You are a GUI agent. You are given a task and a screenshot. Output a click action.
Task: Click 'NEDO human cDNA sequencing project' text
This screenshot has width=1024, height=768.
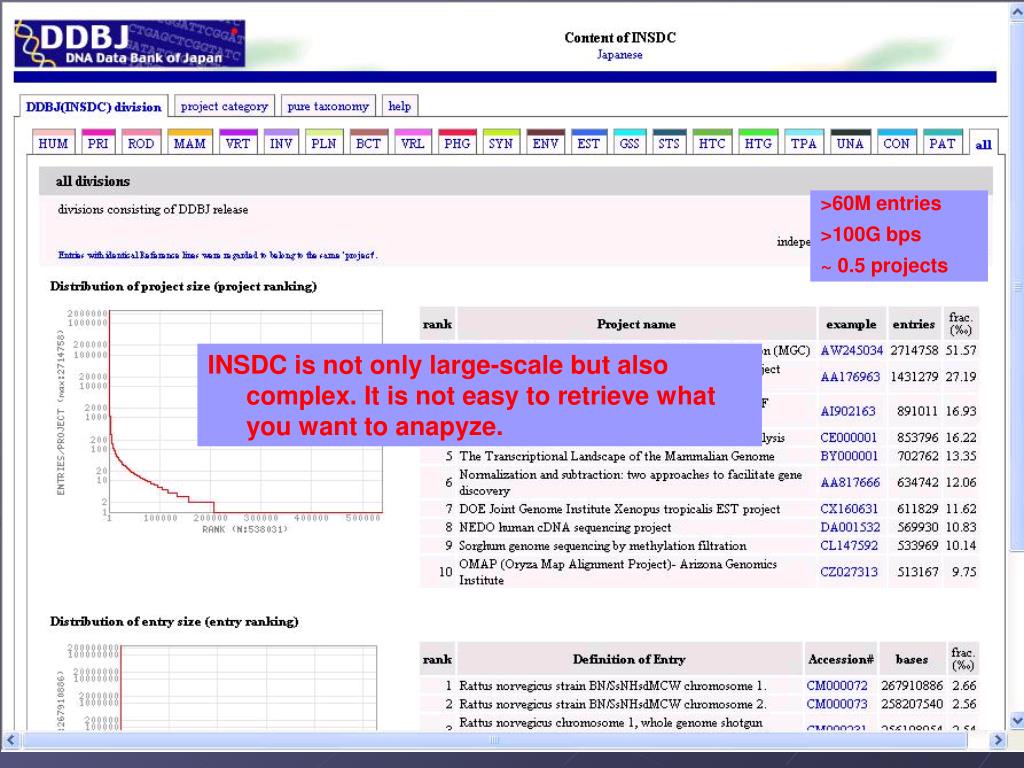pos(565,527)
